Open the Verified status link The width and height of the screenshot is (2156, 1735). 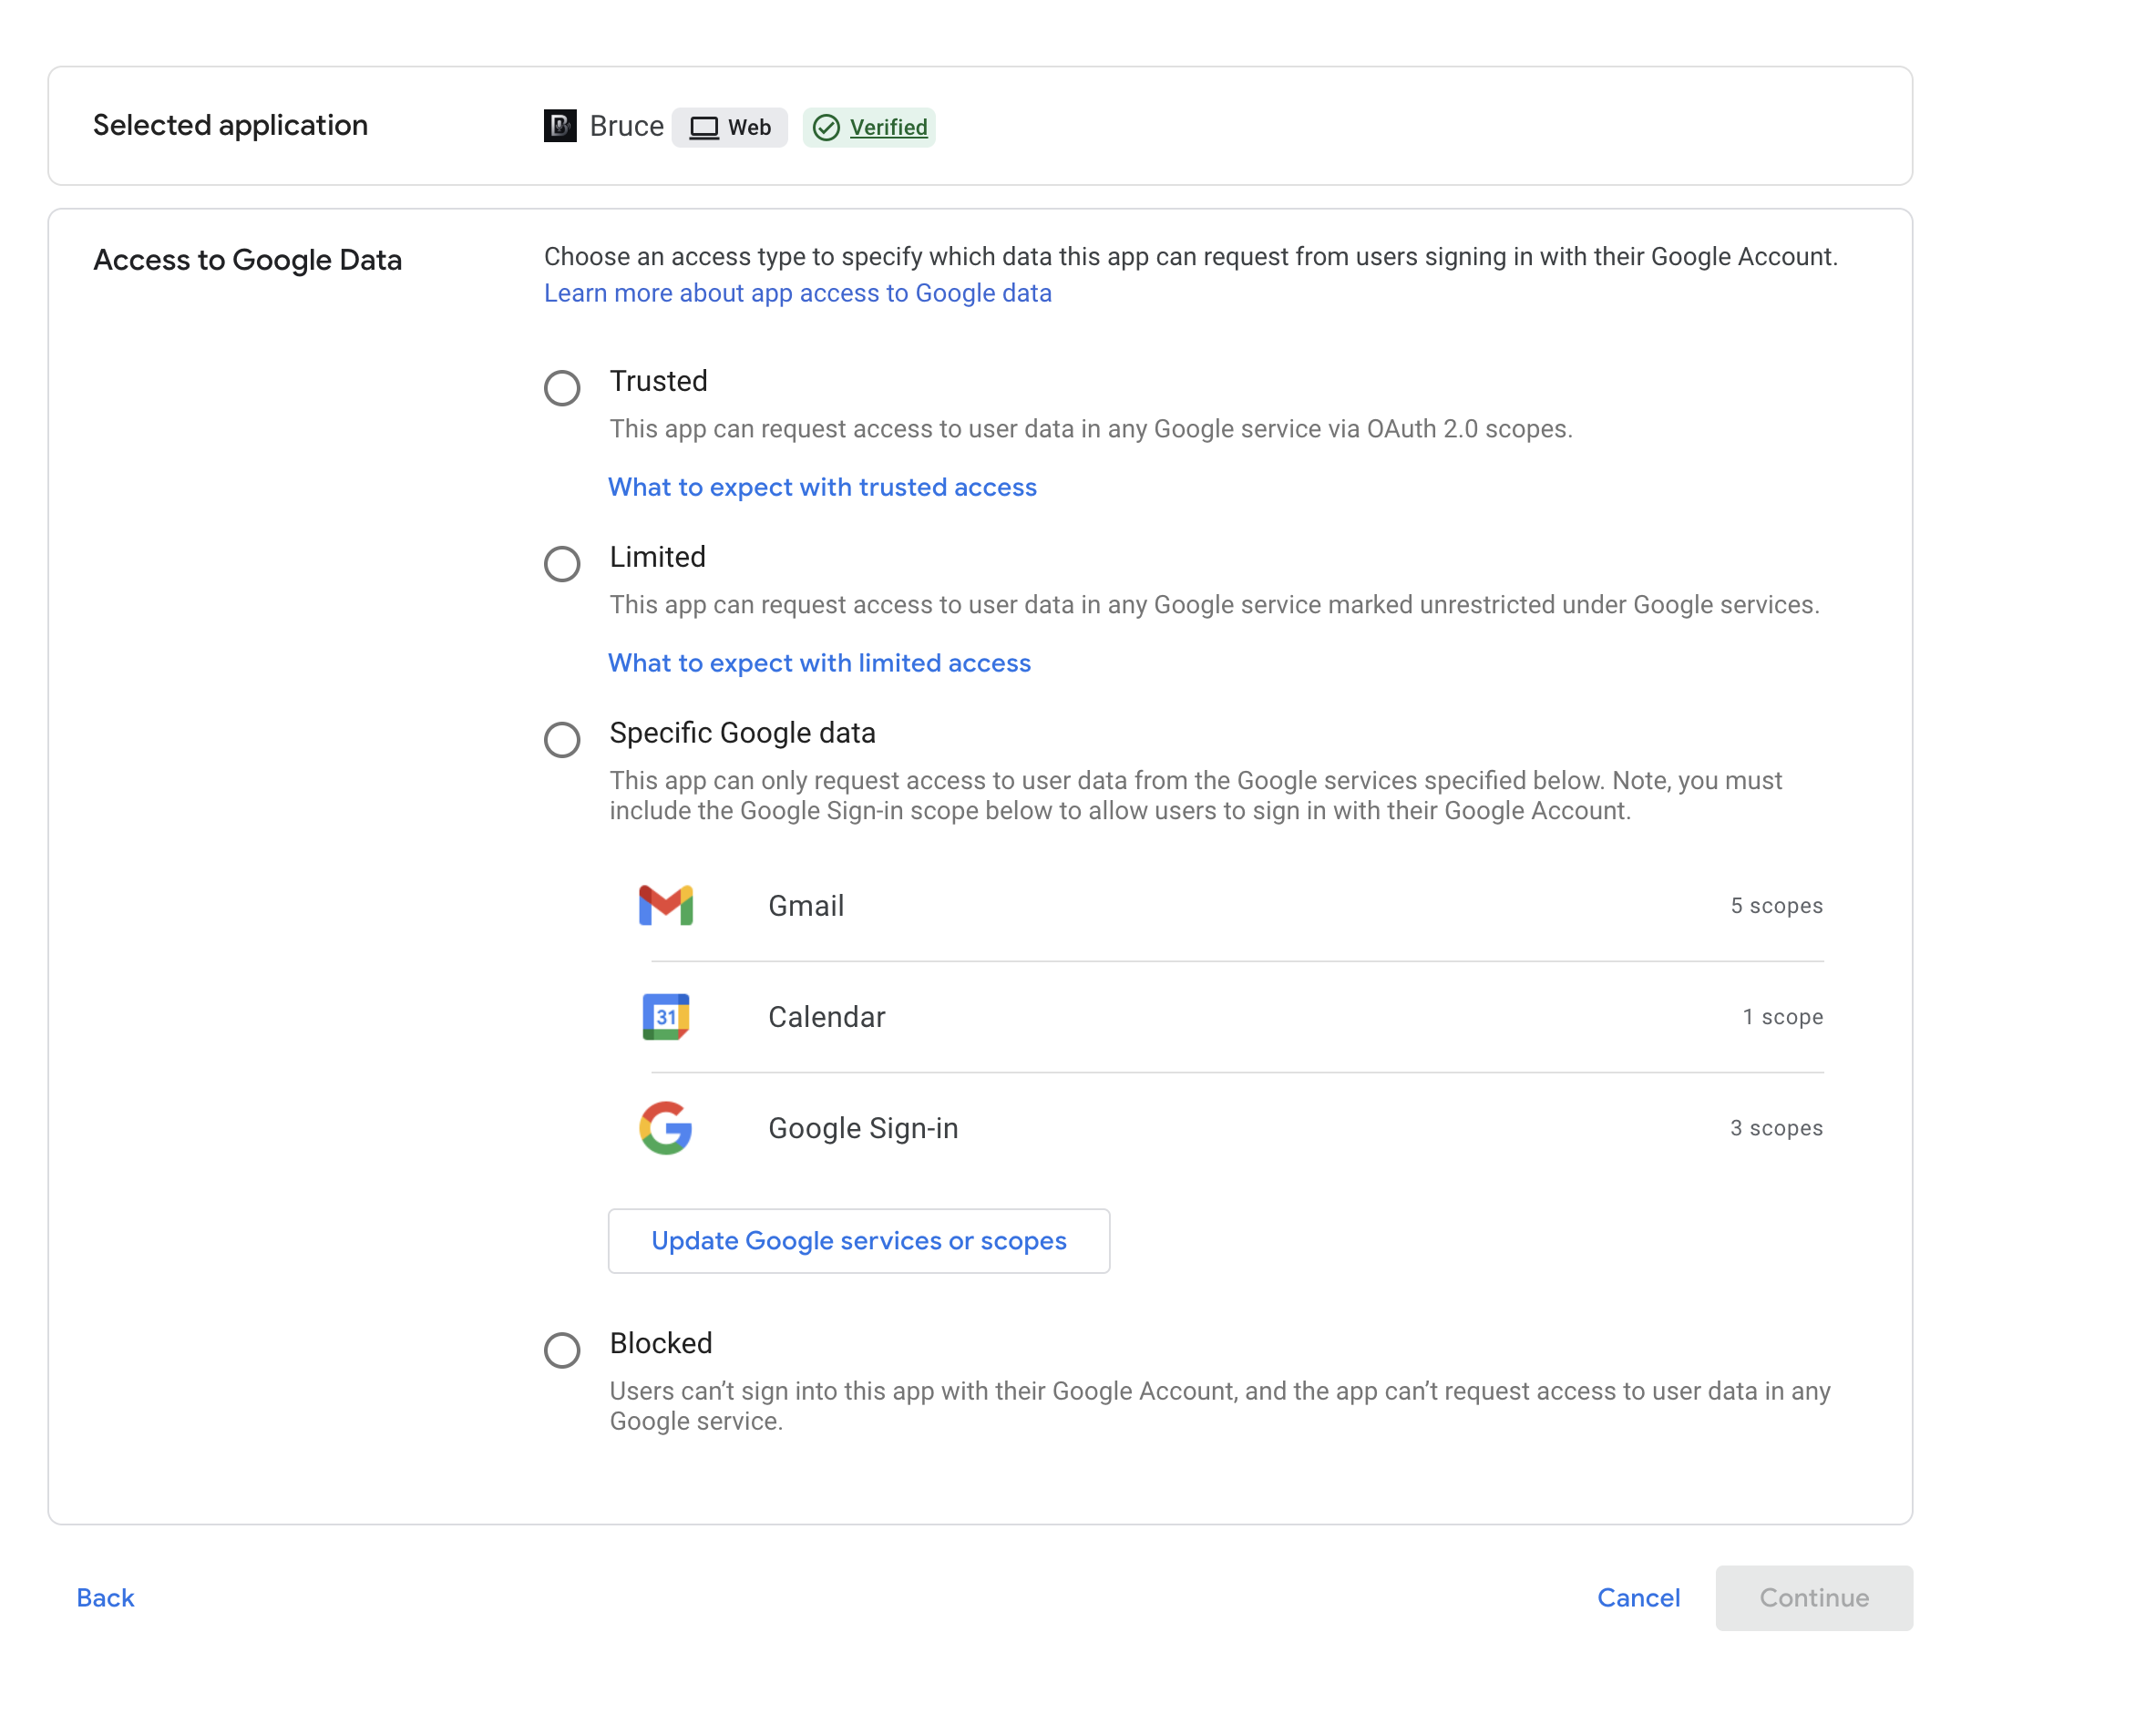tap(889, 127)
